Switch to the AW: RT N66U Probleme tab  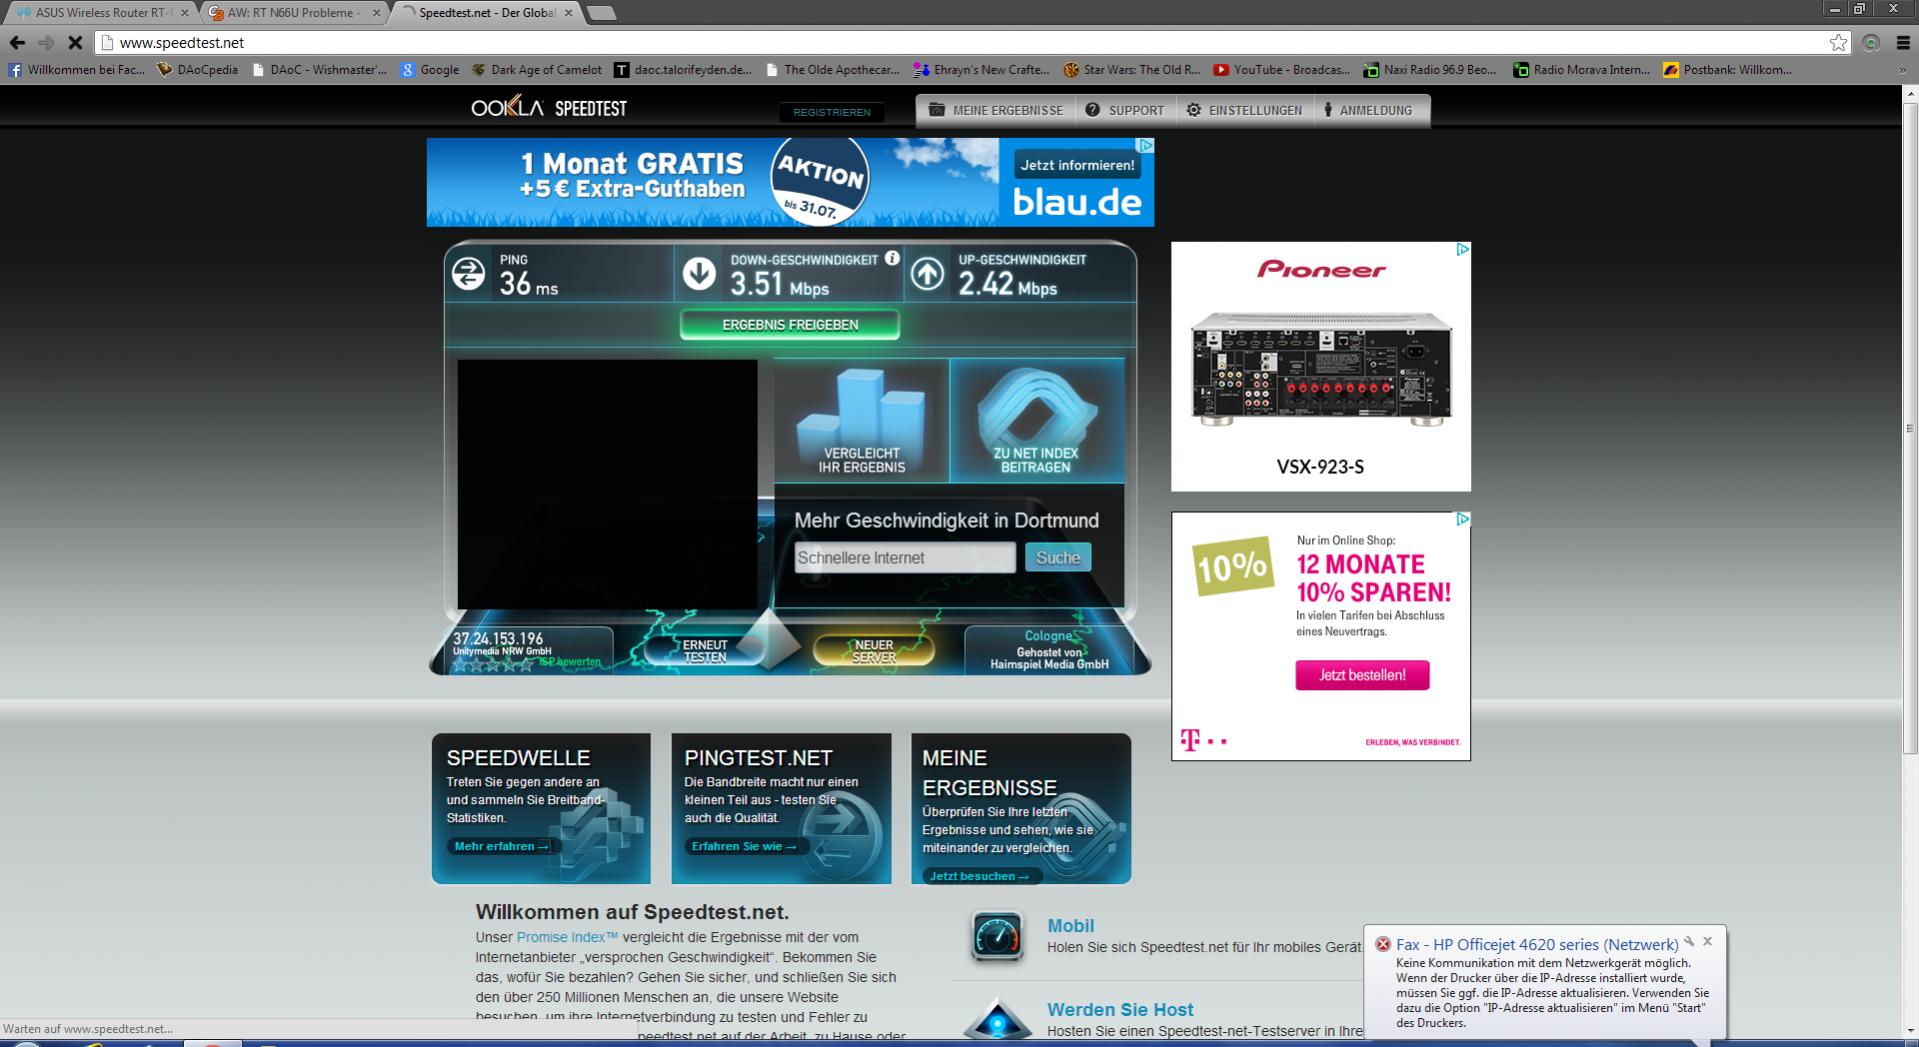(x=293, y=13)
